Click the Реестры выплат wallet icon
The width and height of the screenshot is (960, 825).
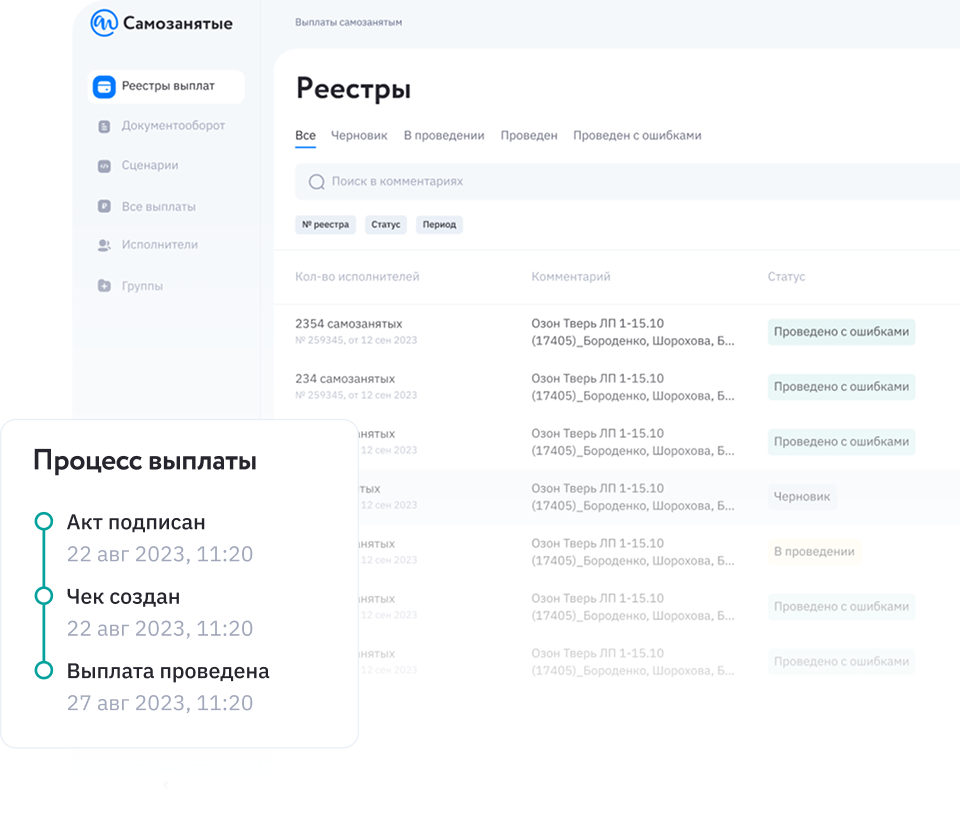[x=104, y=87]
